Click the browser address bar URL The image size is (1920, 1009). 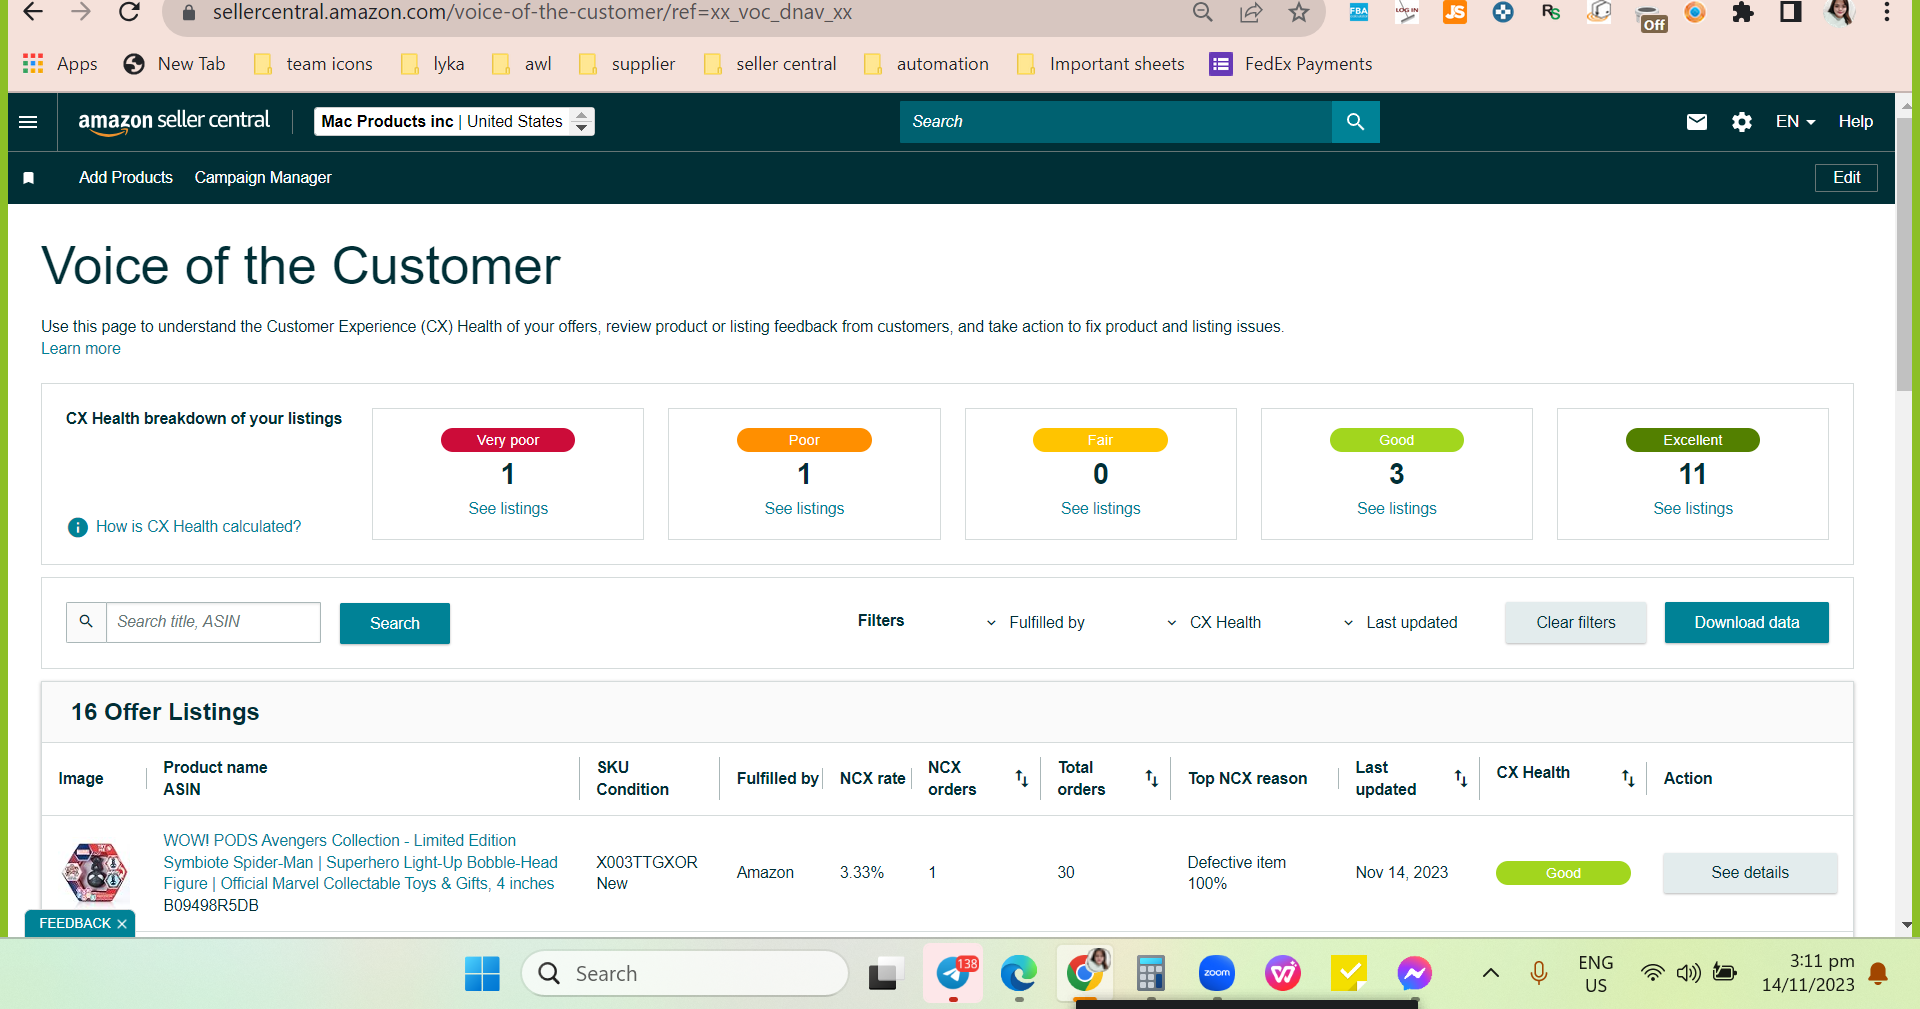[532, 13]
